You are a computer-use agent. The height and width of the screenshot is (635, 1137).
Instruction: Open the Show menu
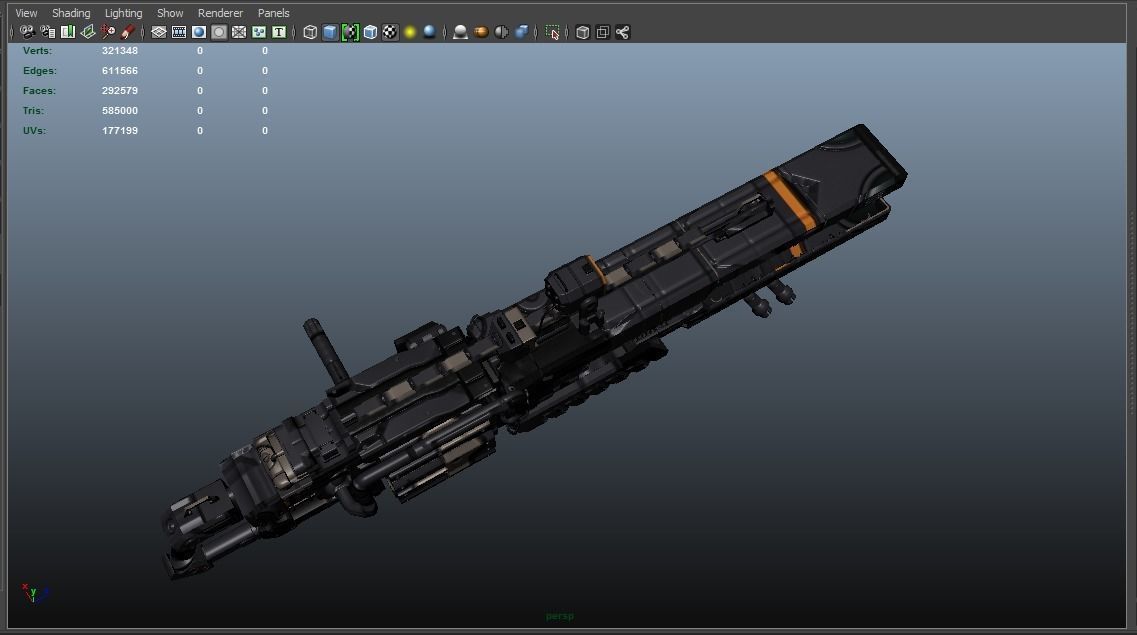pos(170,13)
